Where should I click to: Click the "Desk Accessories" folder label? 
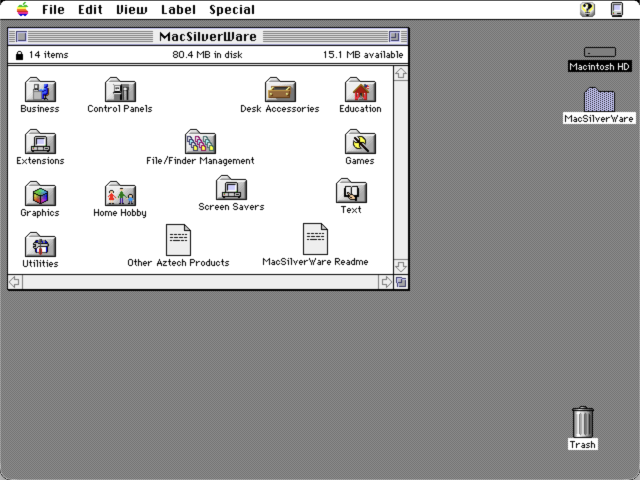click(x=280, y=109)
